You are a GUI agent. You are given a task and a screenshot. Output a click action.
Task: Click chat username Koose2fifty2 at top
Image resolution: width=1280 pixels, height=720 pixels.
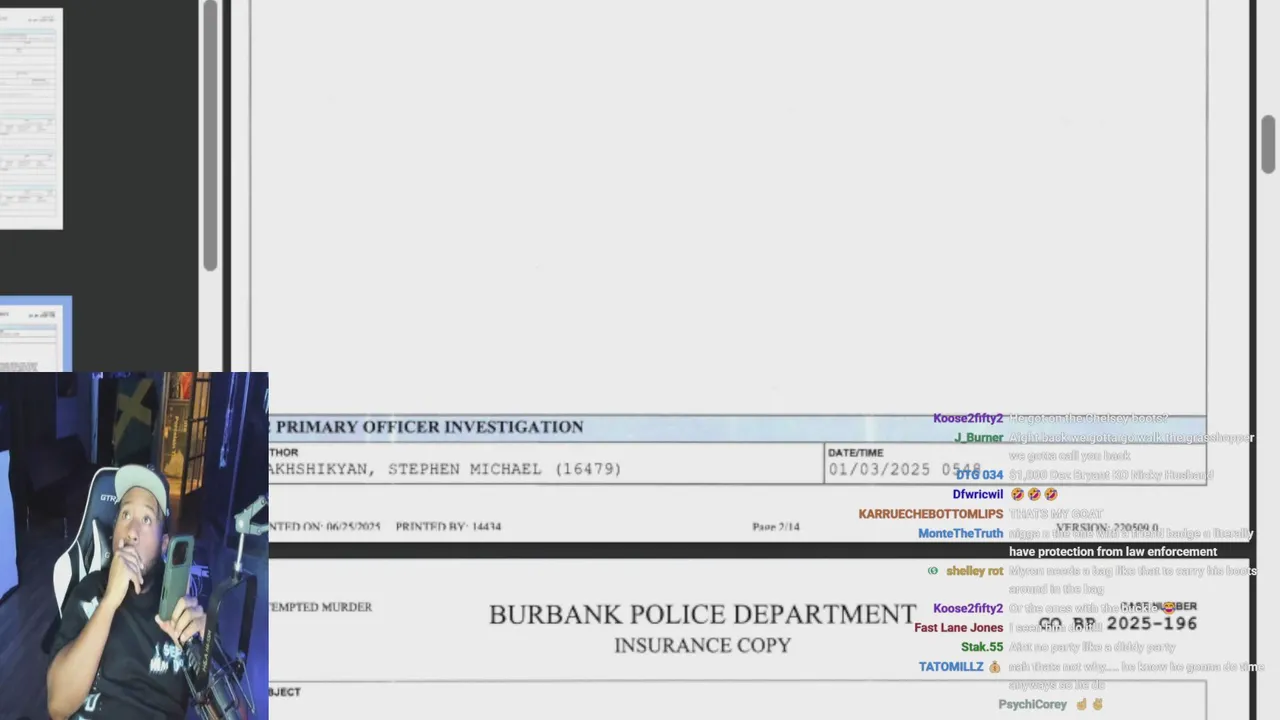click(967, 418)
